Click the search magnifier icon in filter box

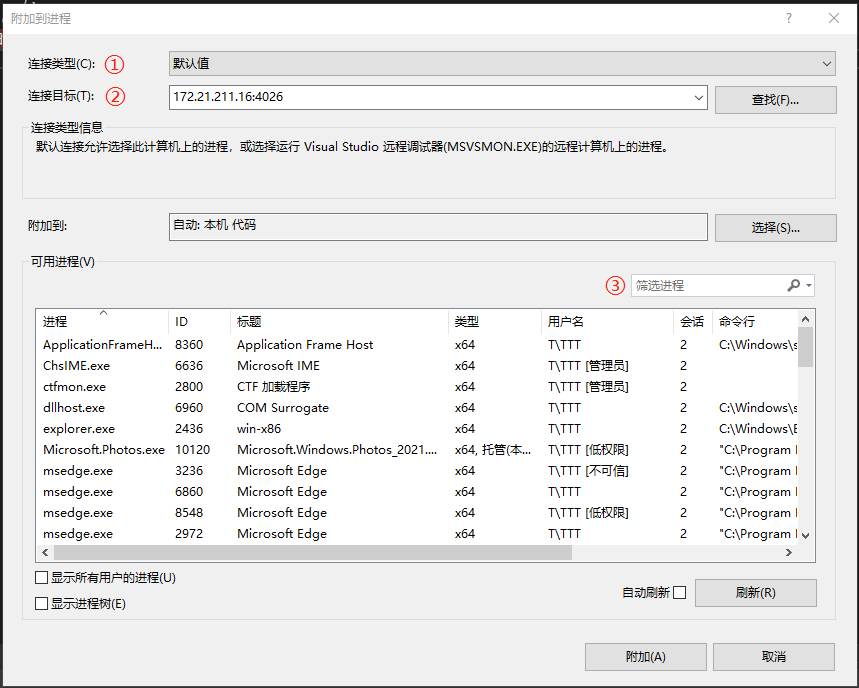point(793,285)
